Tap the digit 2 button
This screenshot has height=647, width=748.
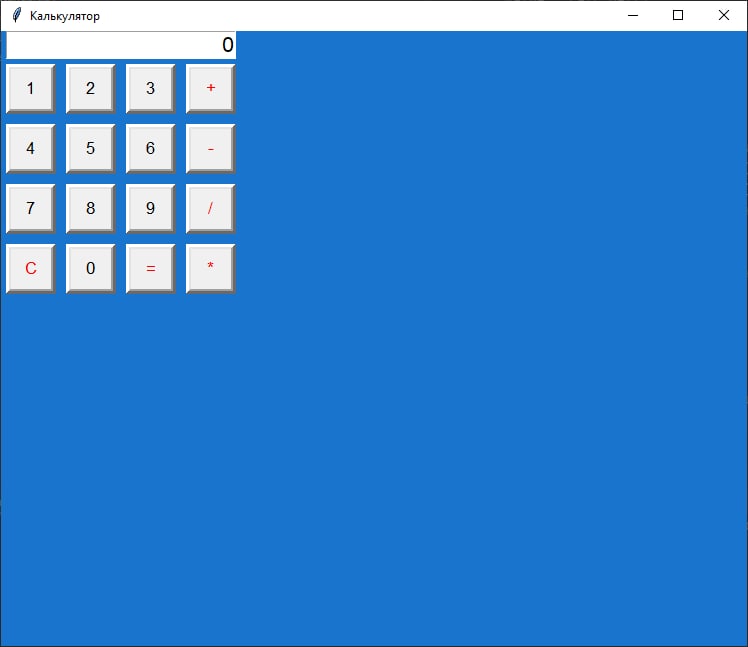pos(91,89)
